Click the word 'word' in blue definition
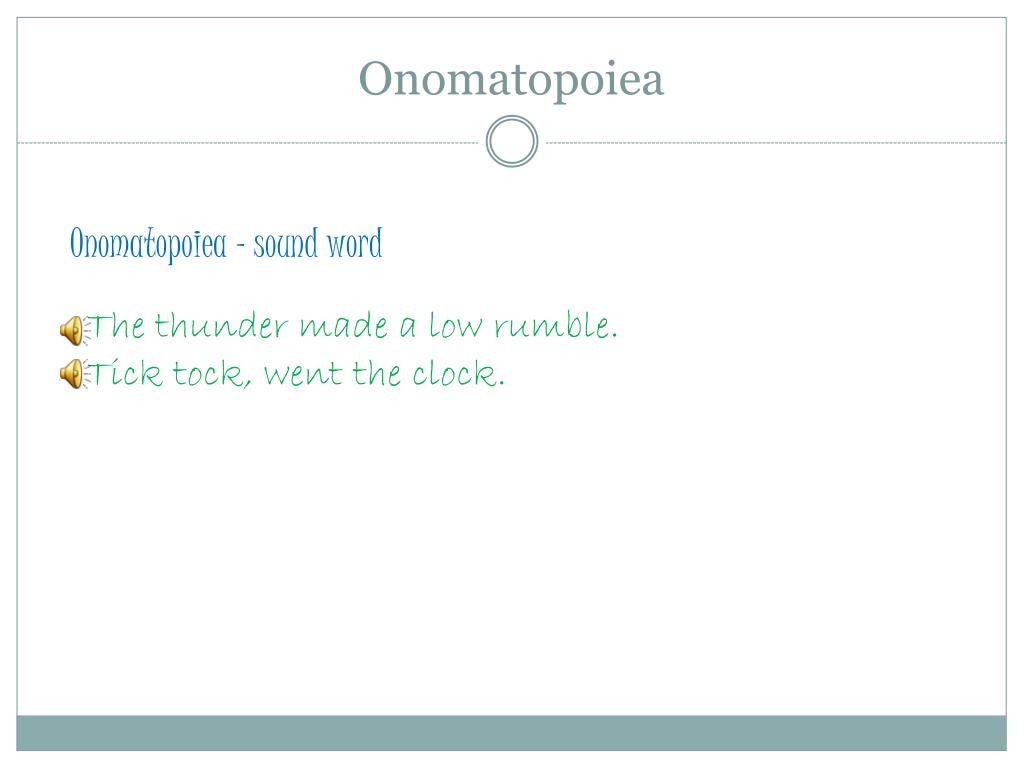1024x768 pixels. [355, 244]
